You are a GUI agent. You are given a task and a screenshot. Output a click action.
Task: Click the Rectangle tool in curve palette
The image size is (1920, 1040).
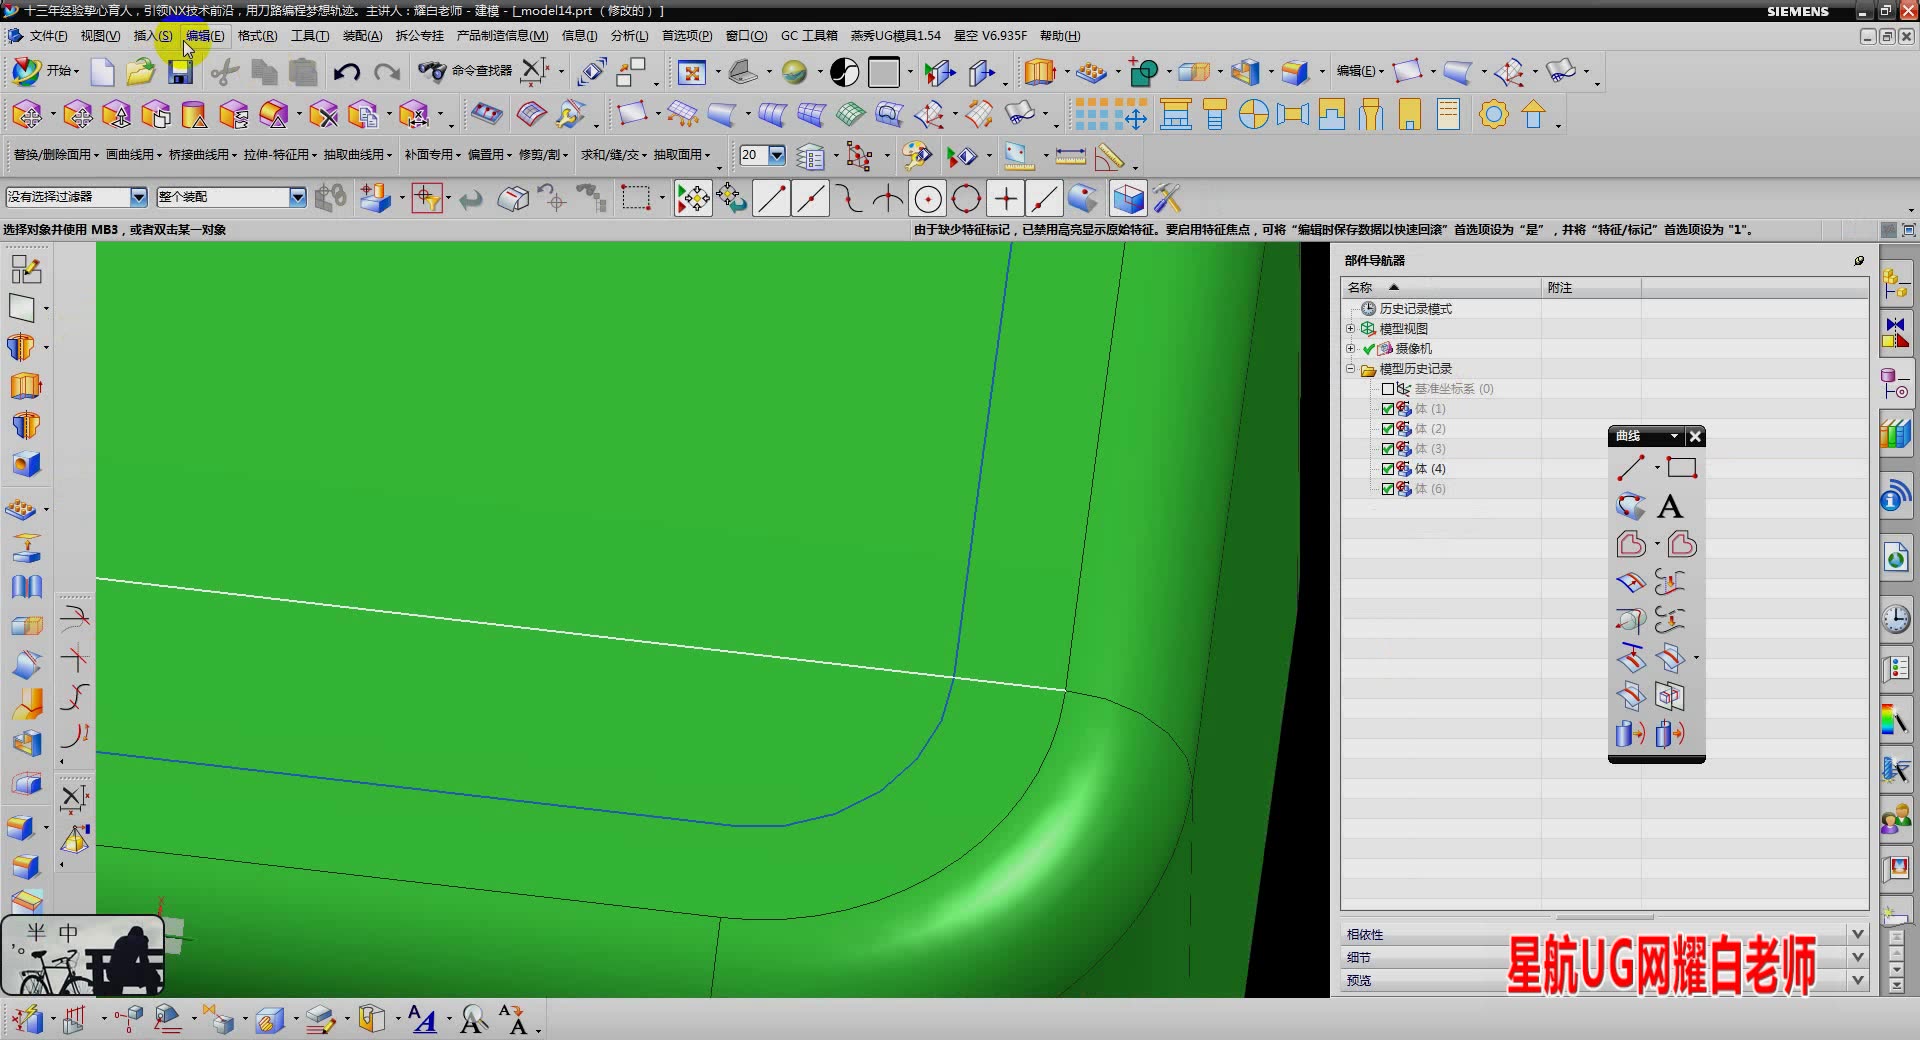coord(1681,468)
